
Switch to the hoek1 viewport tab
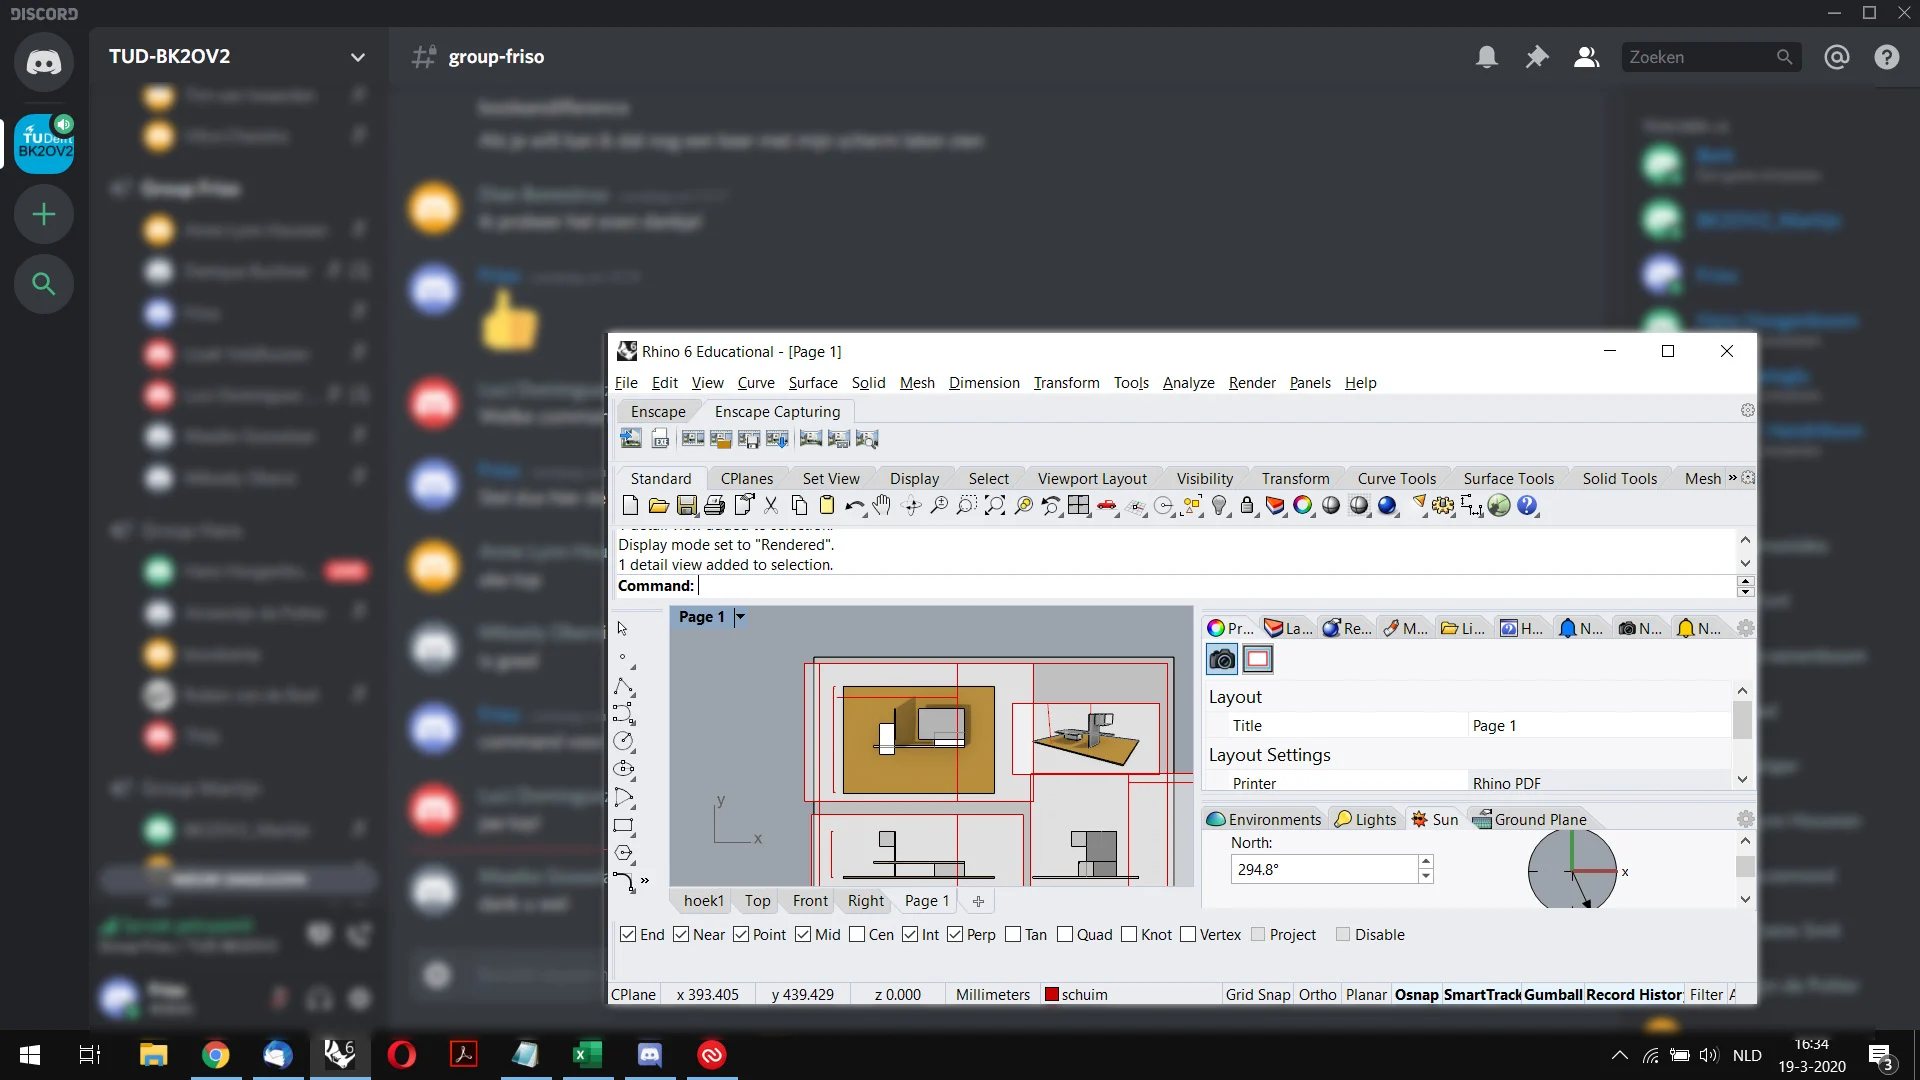703,901
